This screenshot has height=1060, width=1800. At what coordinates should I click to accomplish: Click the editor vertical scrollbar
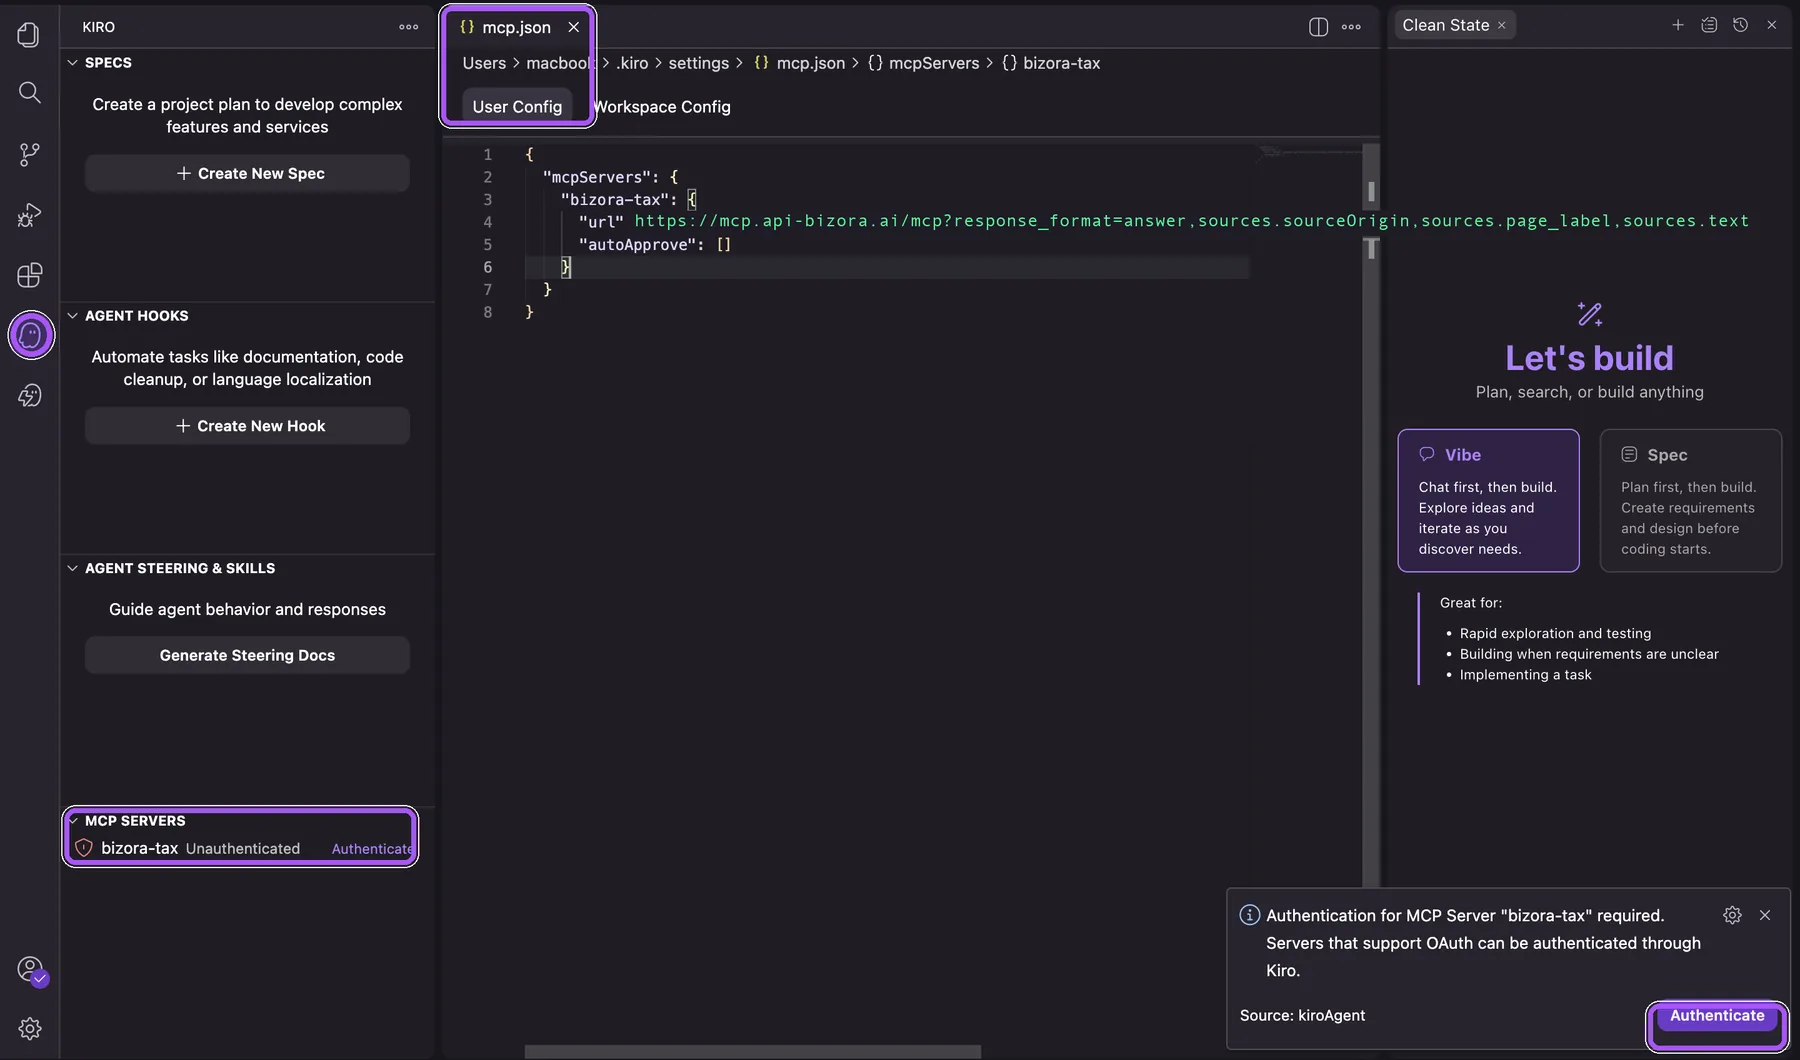[1371, 515]
